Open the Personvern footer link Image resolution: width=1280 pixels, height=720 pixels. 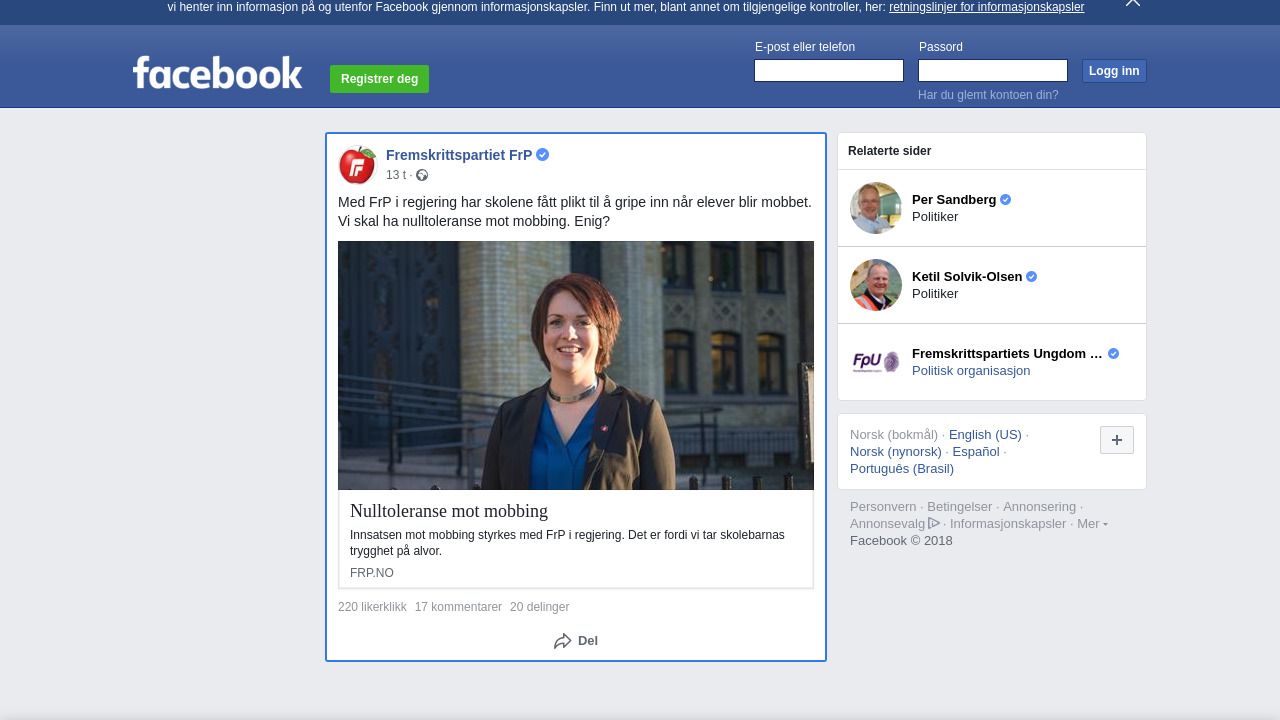coord(883,507)
